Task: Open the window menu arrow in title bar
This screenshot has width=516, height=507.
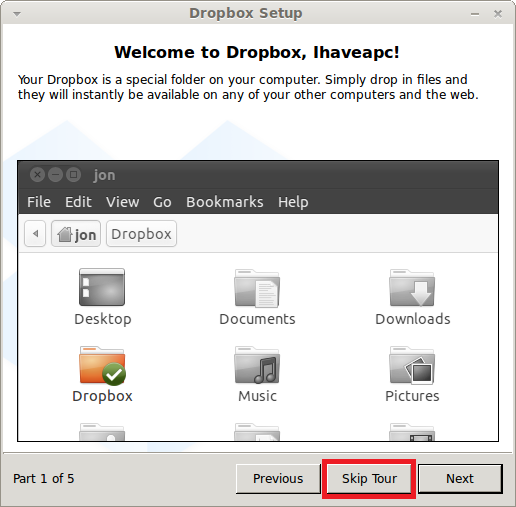Action: tap(17, 14)
